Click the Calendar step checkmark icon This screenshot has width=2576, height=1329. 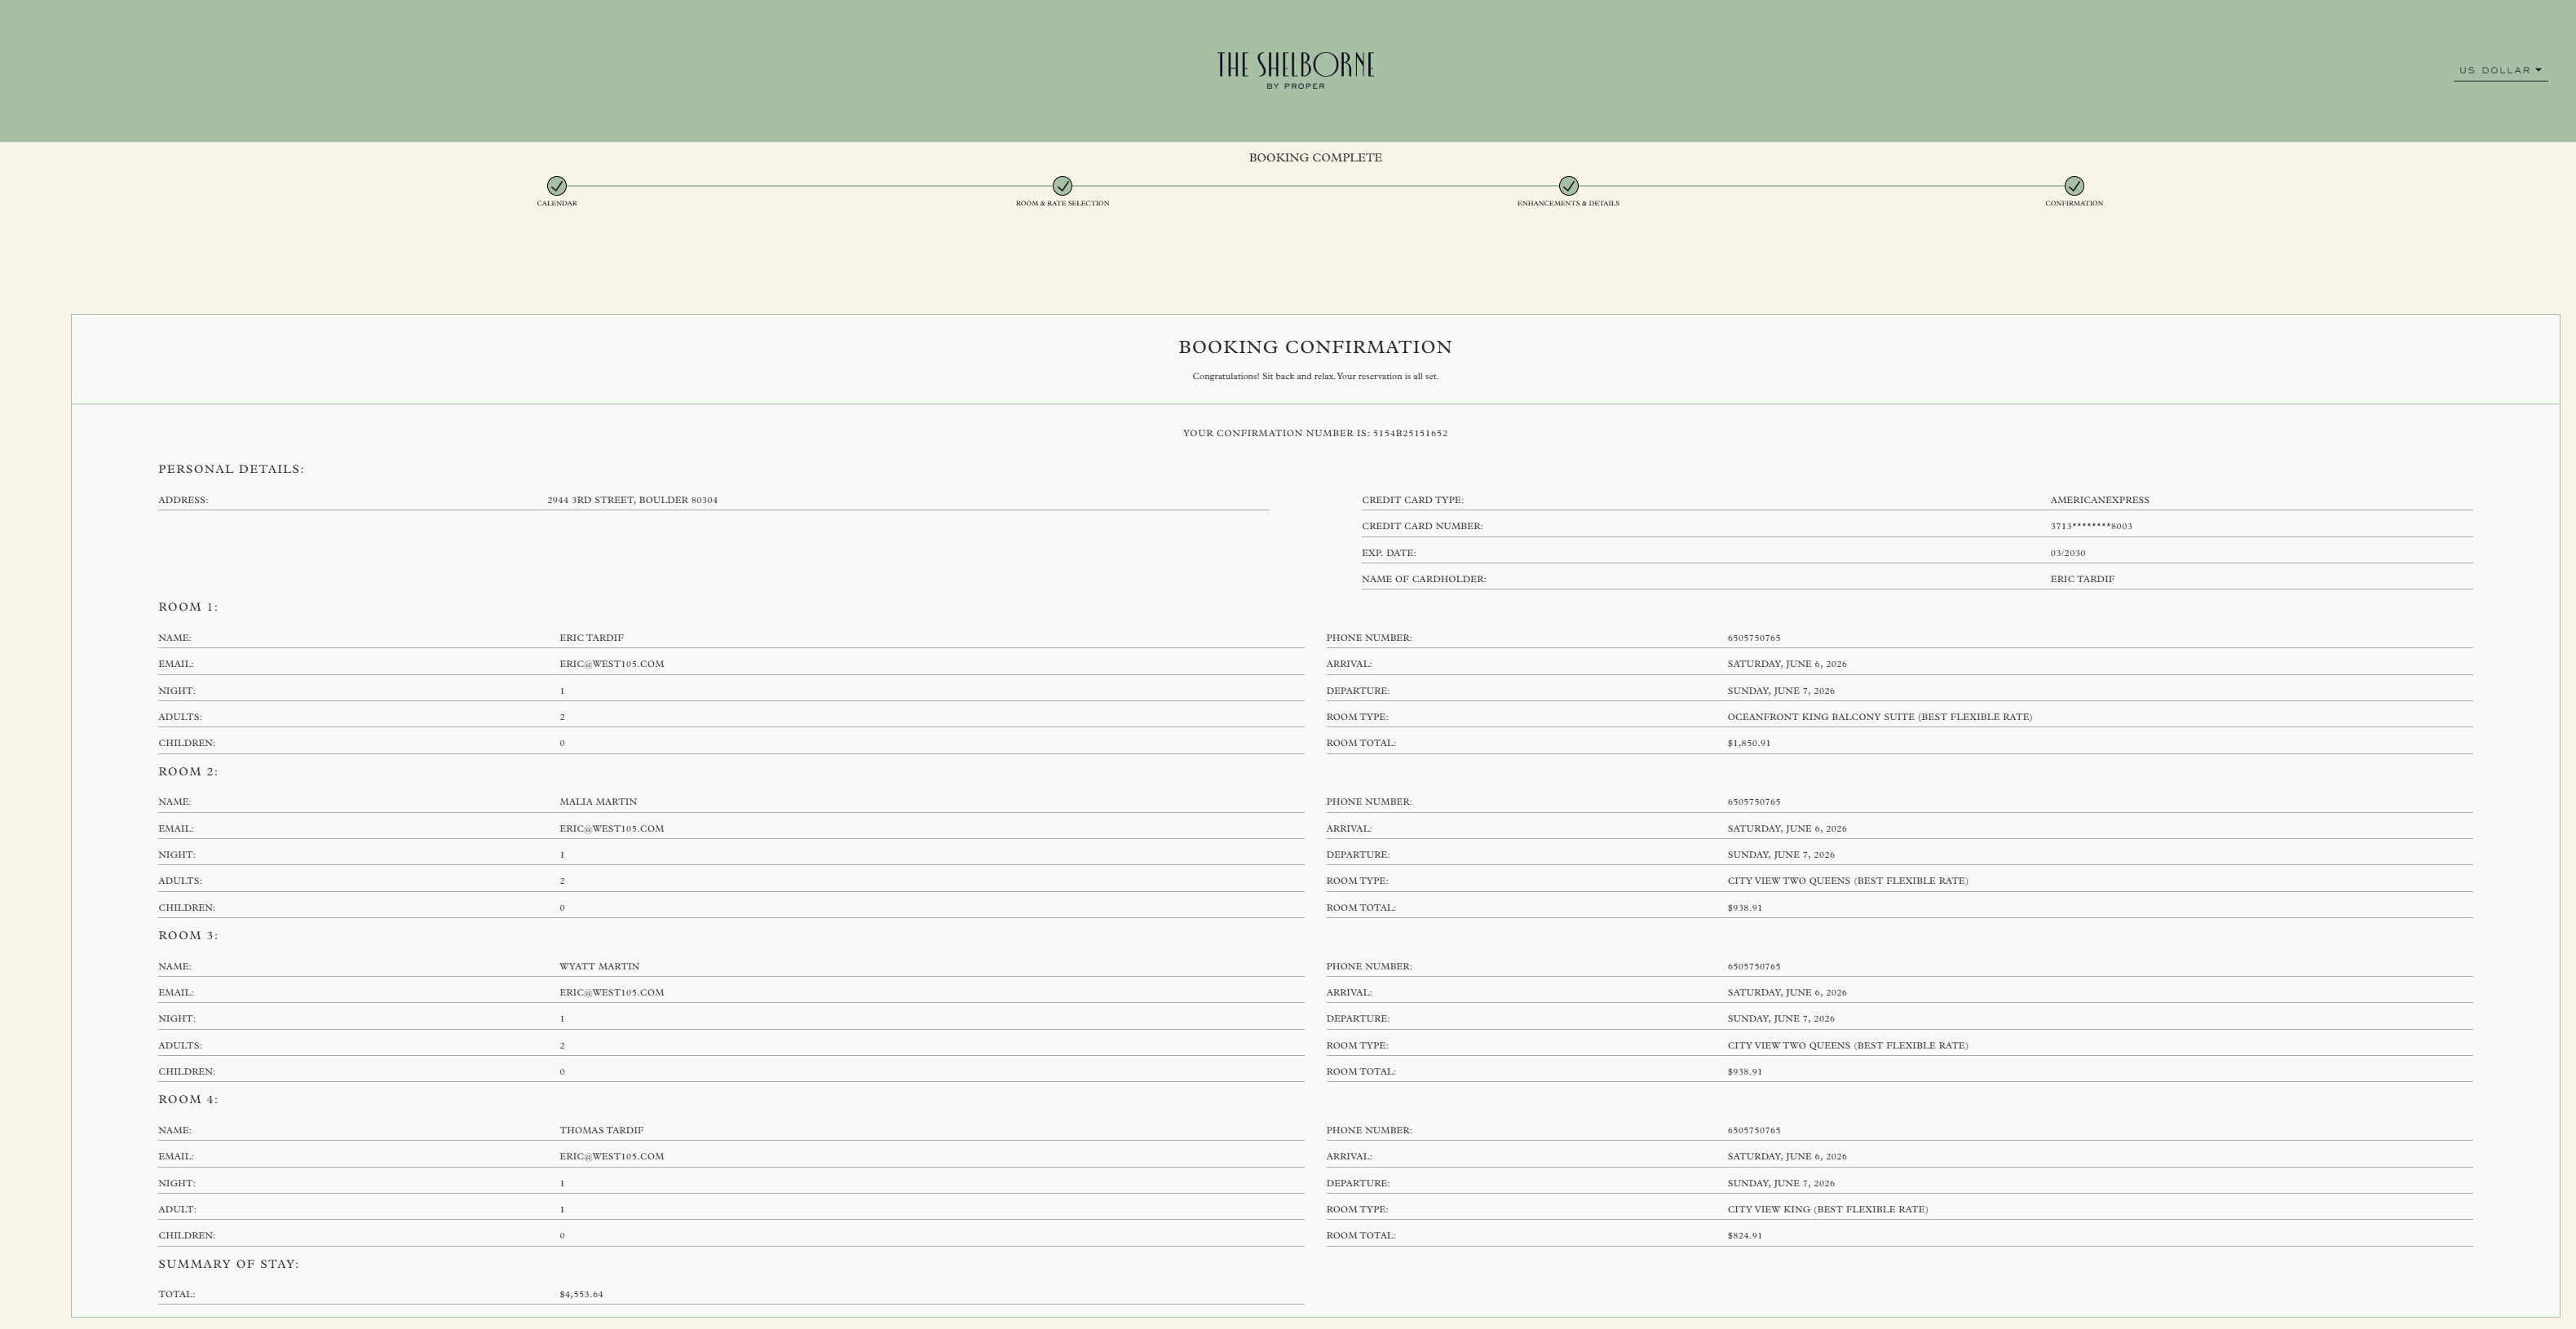pos(557,186)
